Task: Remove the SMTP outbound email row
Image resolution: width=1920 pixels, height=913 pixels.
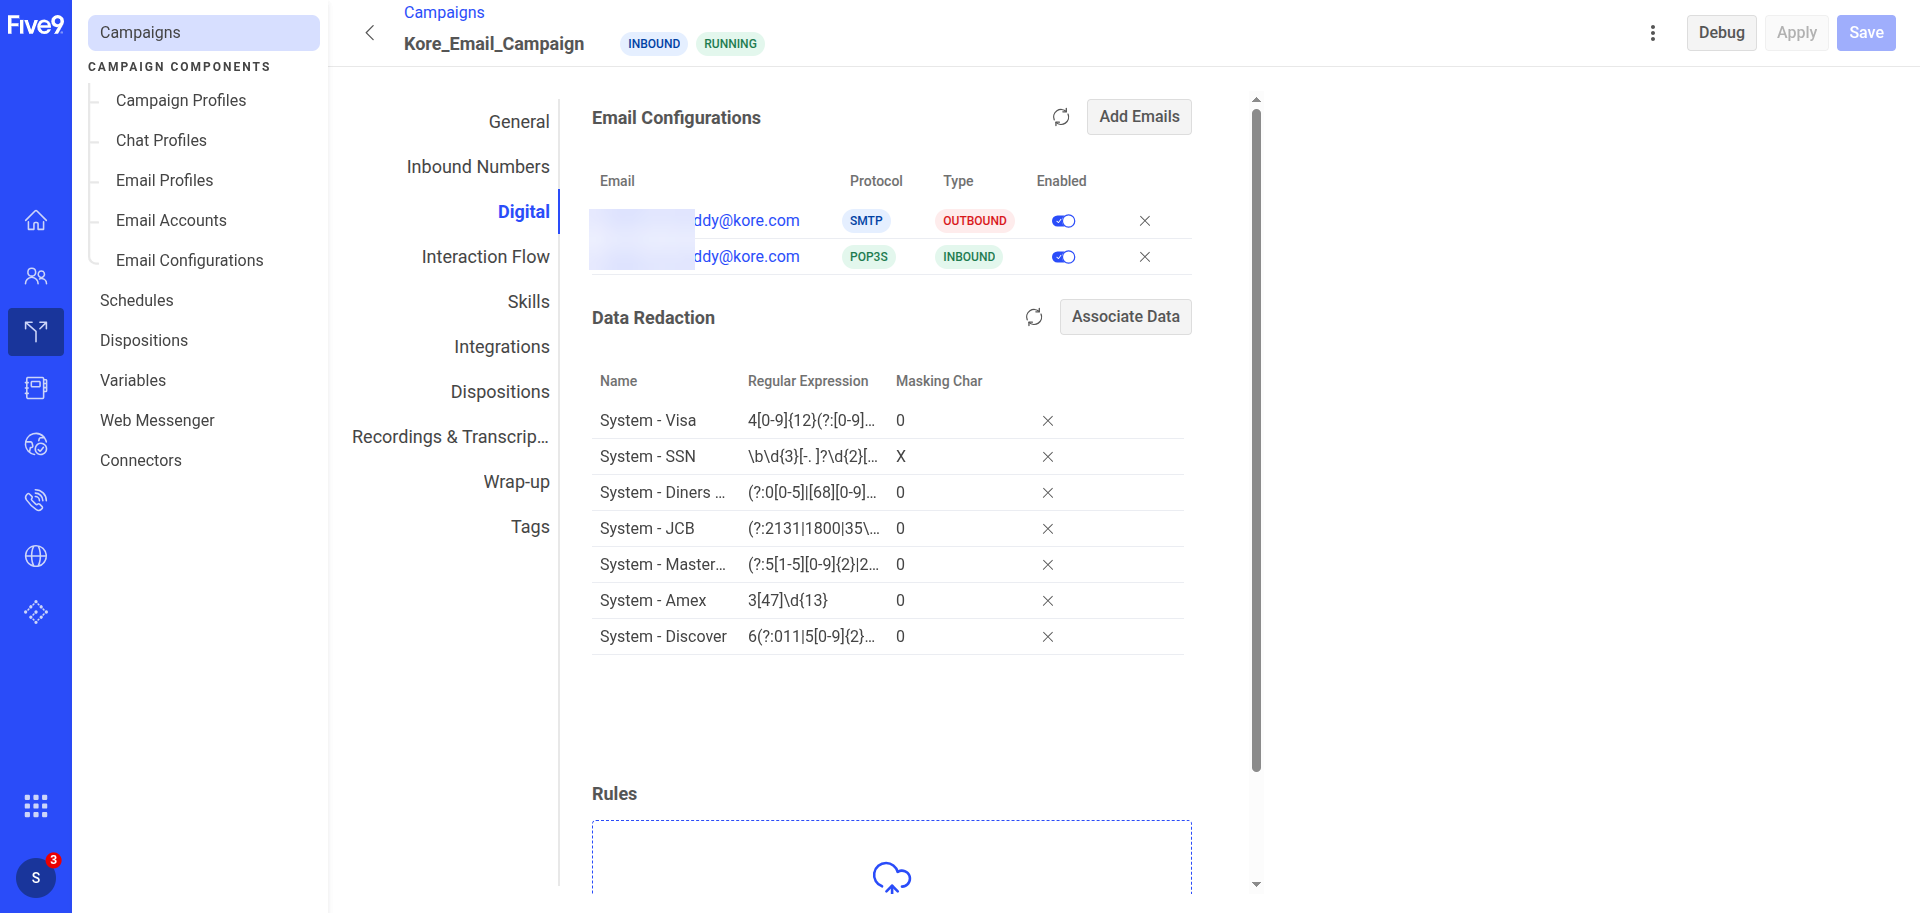Action: 1145,221
